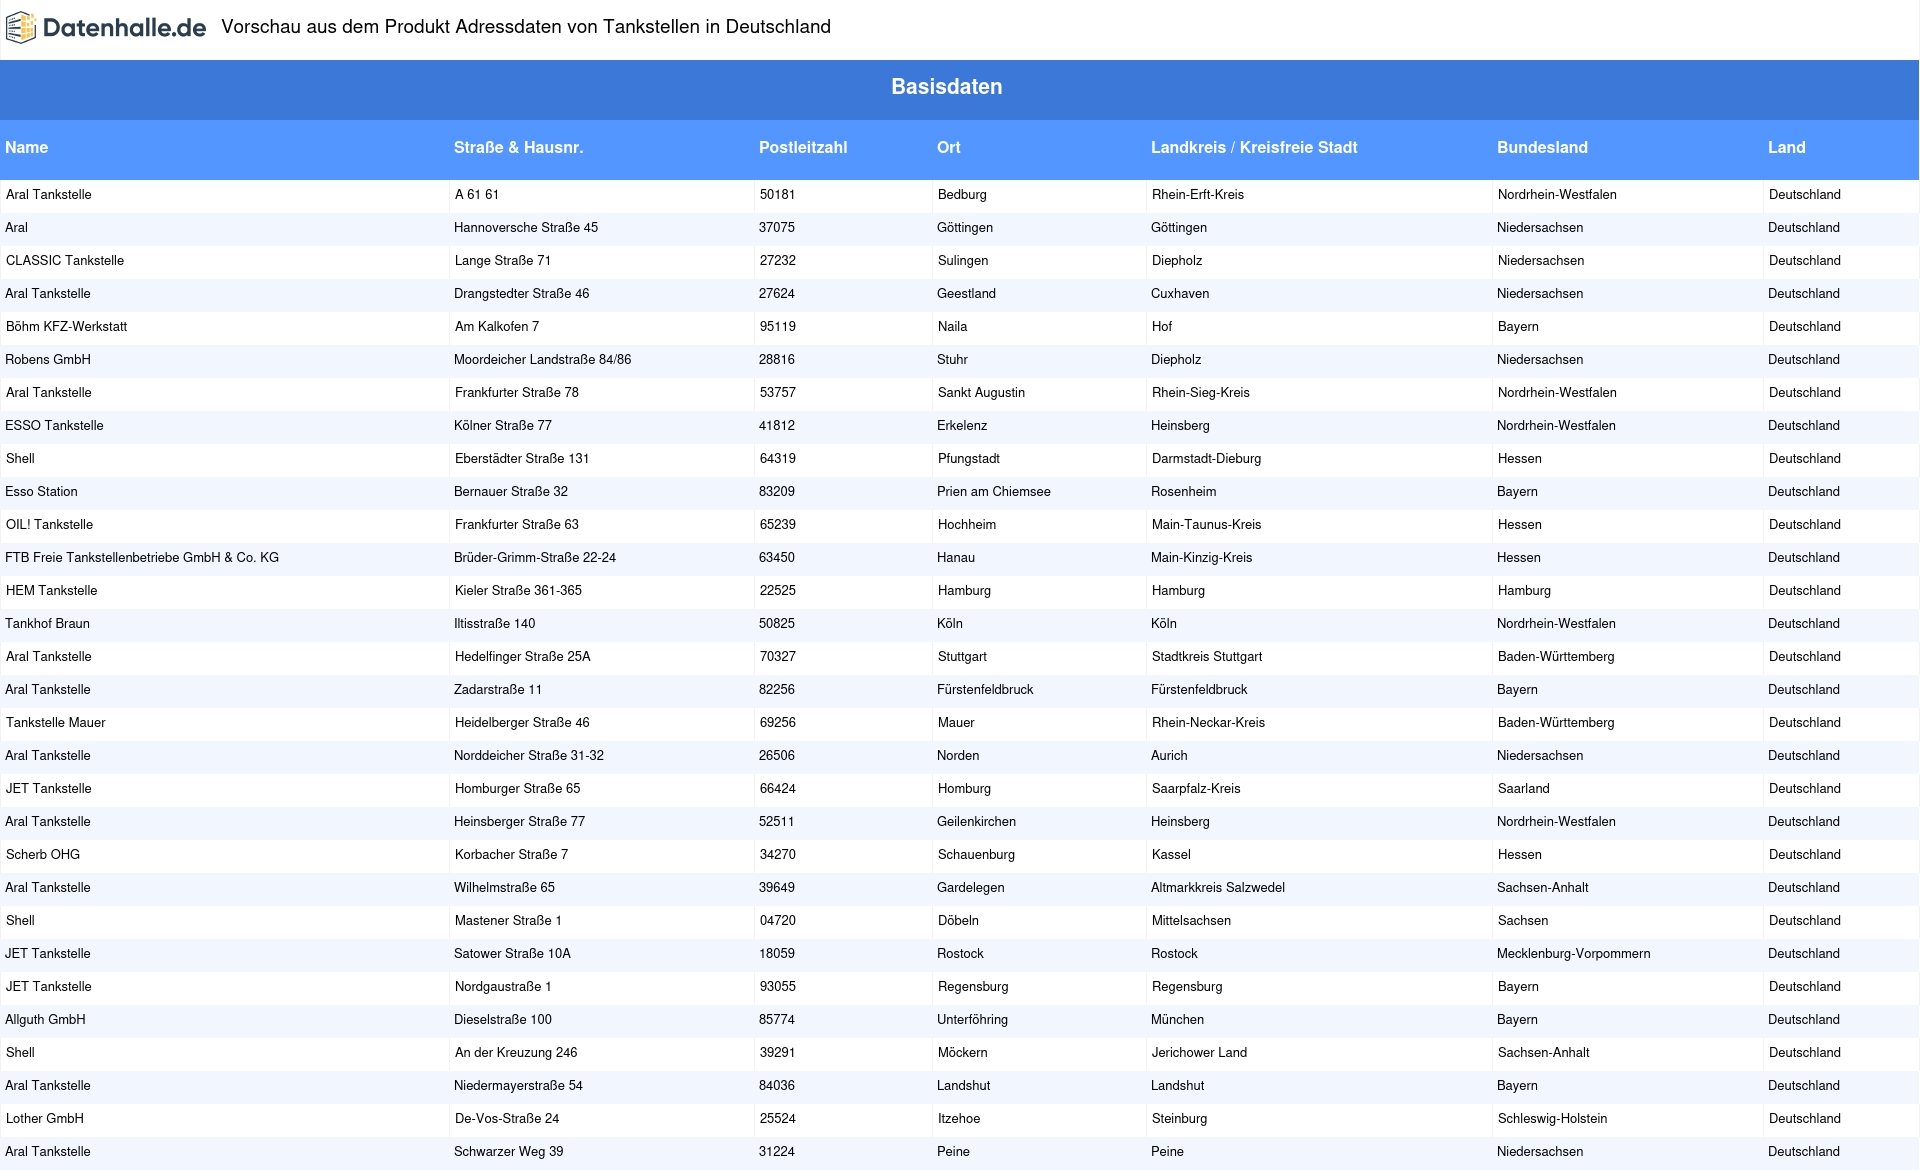The height and width of the screenshot is (1170, 1920).
Task: Click address Moordeicher Landstraße 84/86
Action: click(542, 360)
